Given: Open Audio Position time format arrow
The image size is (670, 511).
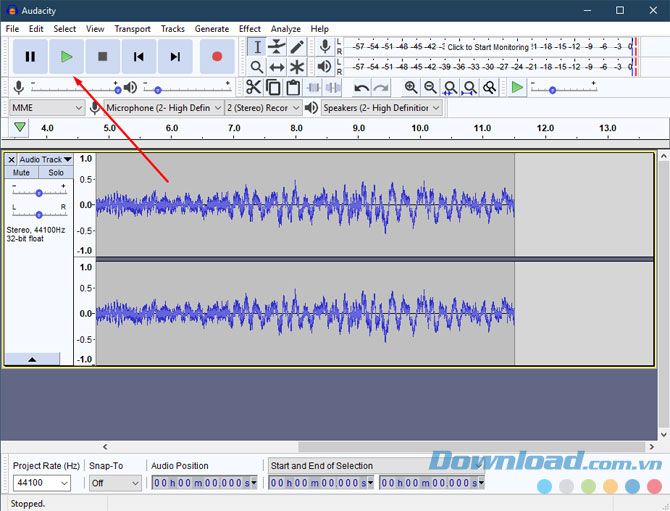Looking at the screenshot, I should click(254, 483).
